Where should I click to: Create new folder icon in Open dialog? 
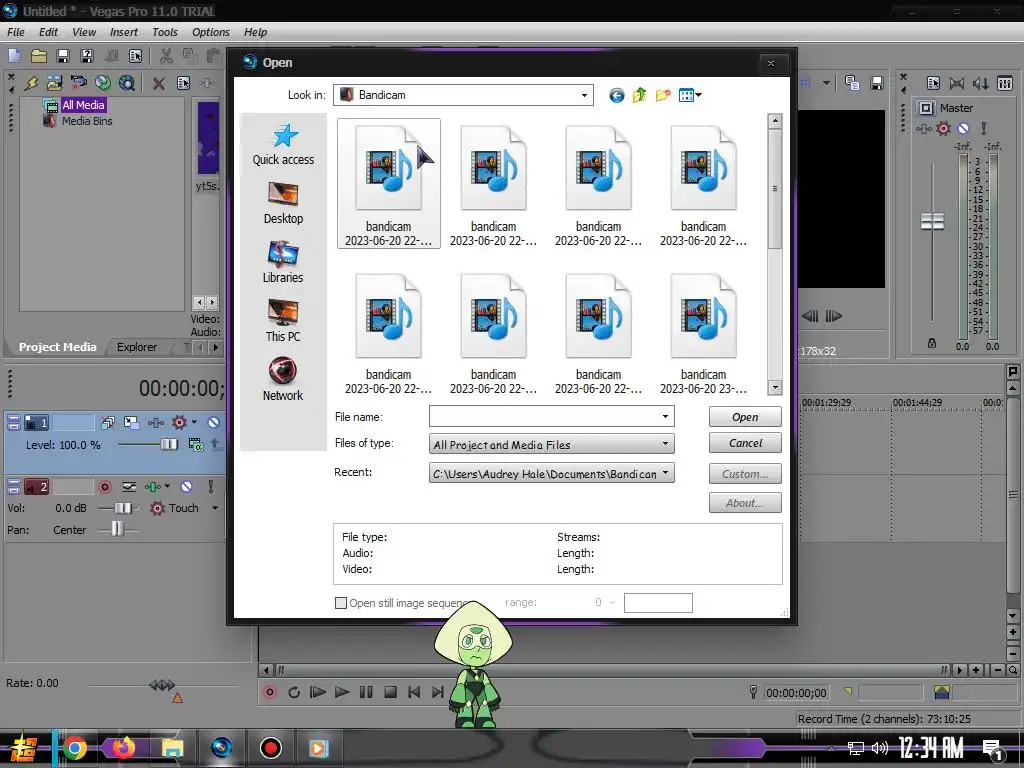[x=663, y=95]
